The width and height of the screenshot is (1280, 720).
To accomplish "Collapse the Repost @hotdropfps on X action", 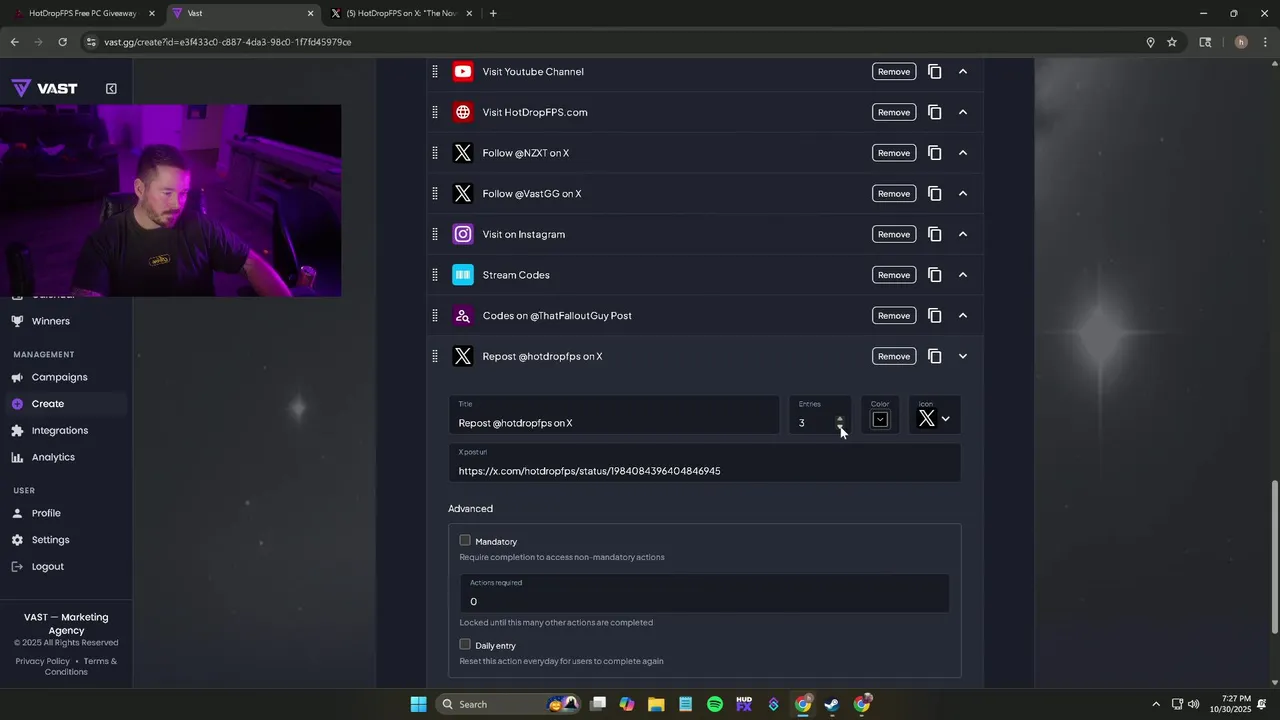I will [963, 356].
